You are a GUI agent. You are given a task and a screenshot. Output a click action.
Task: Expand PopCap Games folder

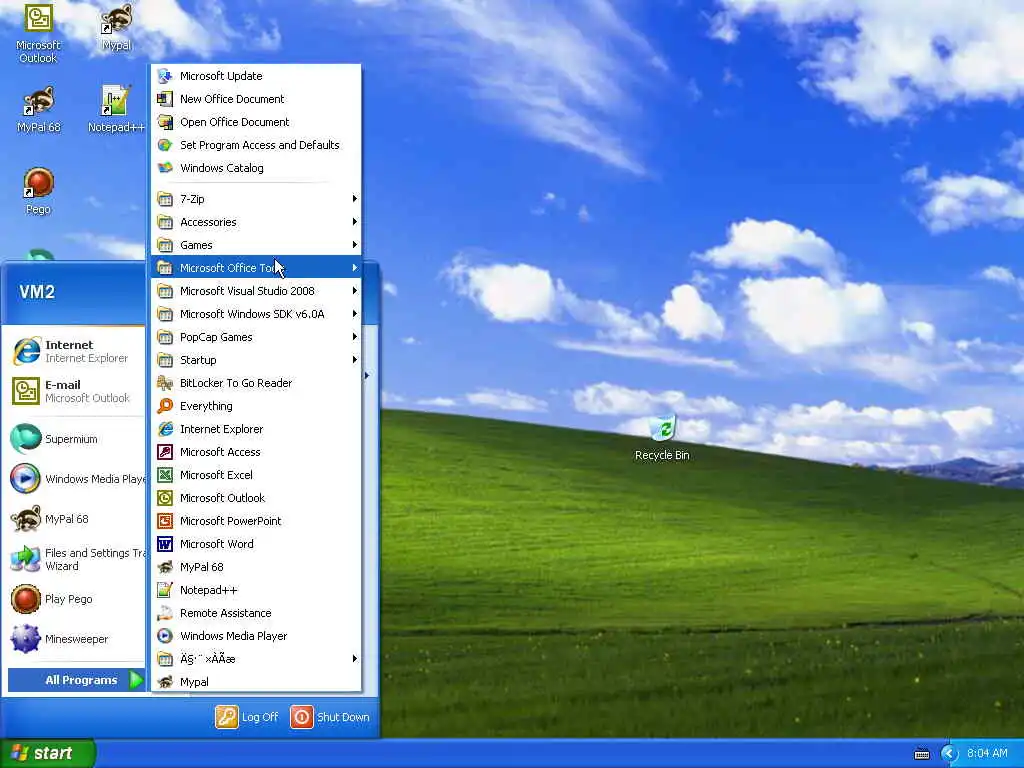tap(256, 337)
